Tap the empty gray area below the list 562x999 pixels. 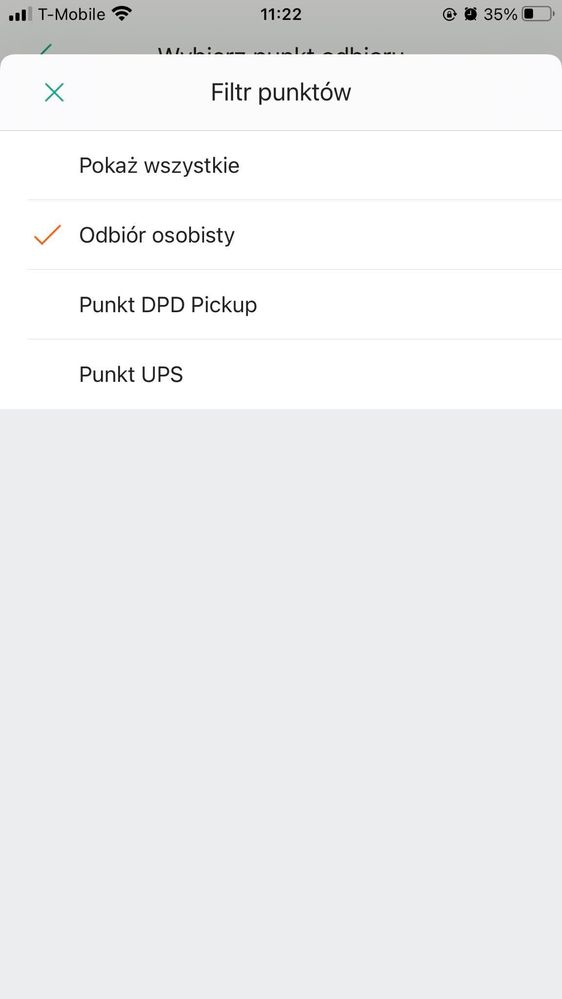point(281,703)
